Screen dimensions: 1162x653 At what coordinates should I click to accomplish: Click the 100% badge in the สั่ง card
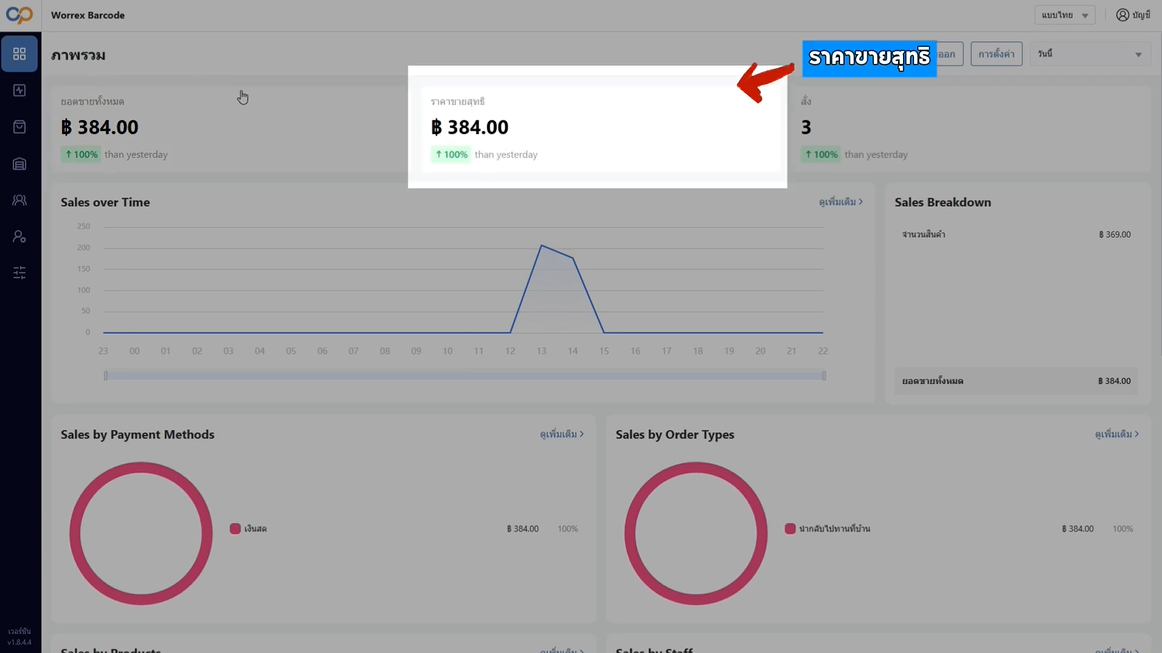click(820, 154)
